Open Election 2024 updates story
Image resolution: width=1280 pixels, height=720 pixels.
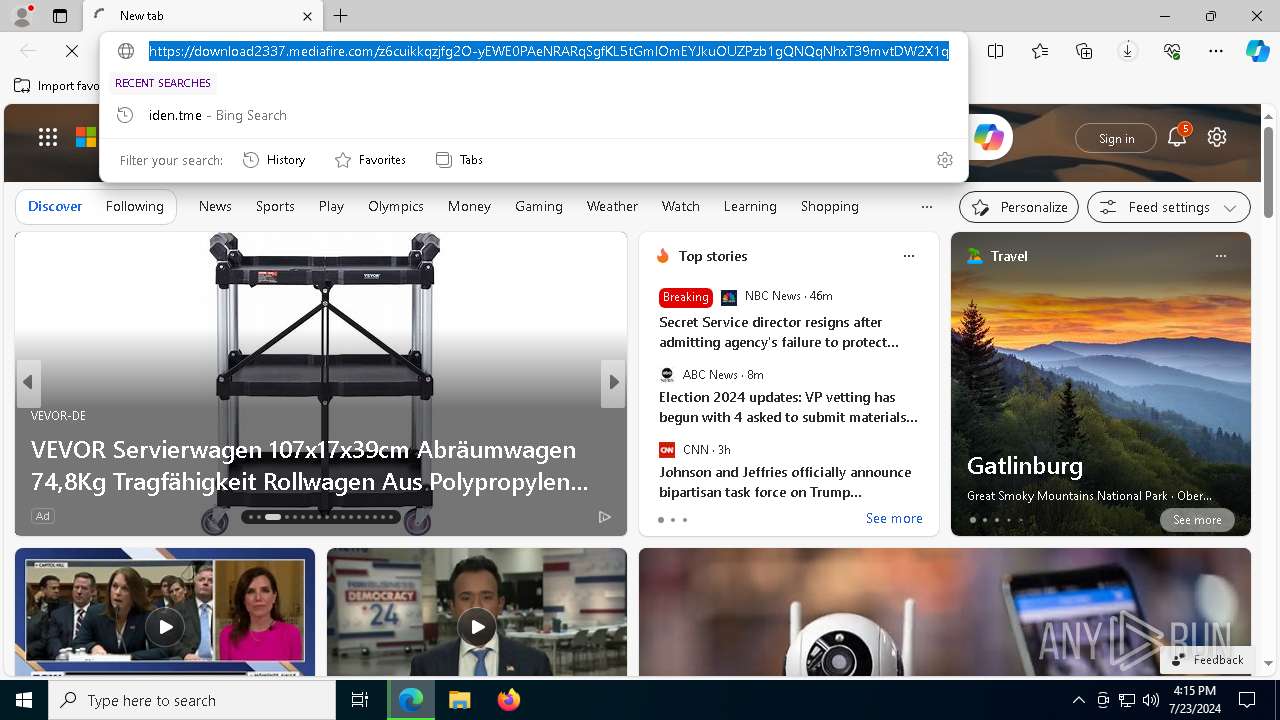click(788, 407)
